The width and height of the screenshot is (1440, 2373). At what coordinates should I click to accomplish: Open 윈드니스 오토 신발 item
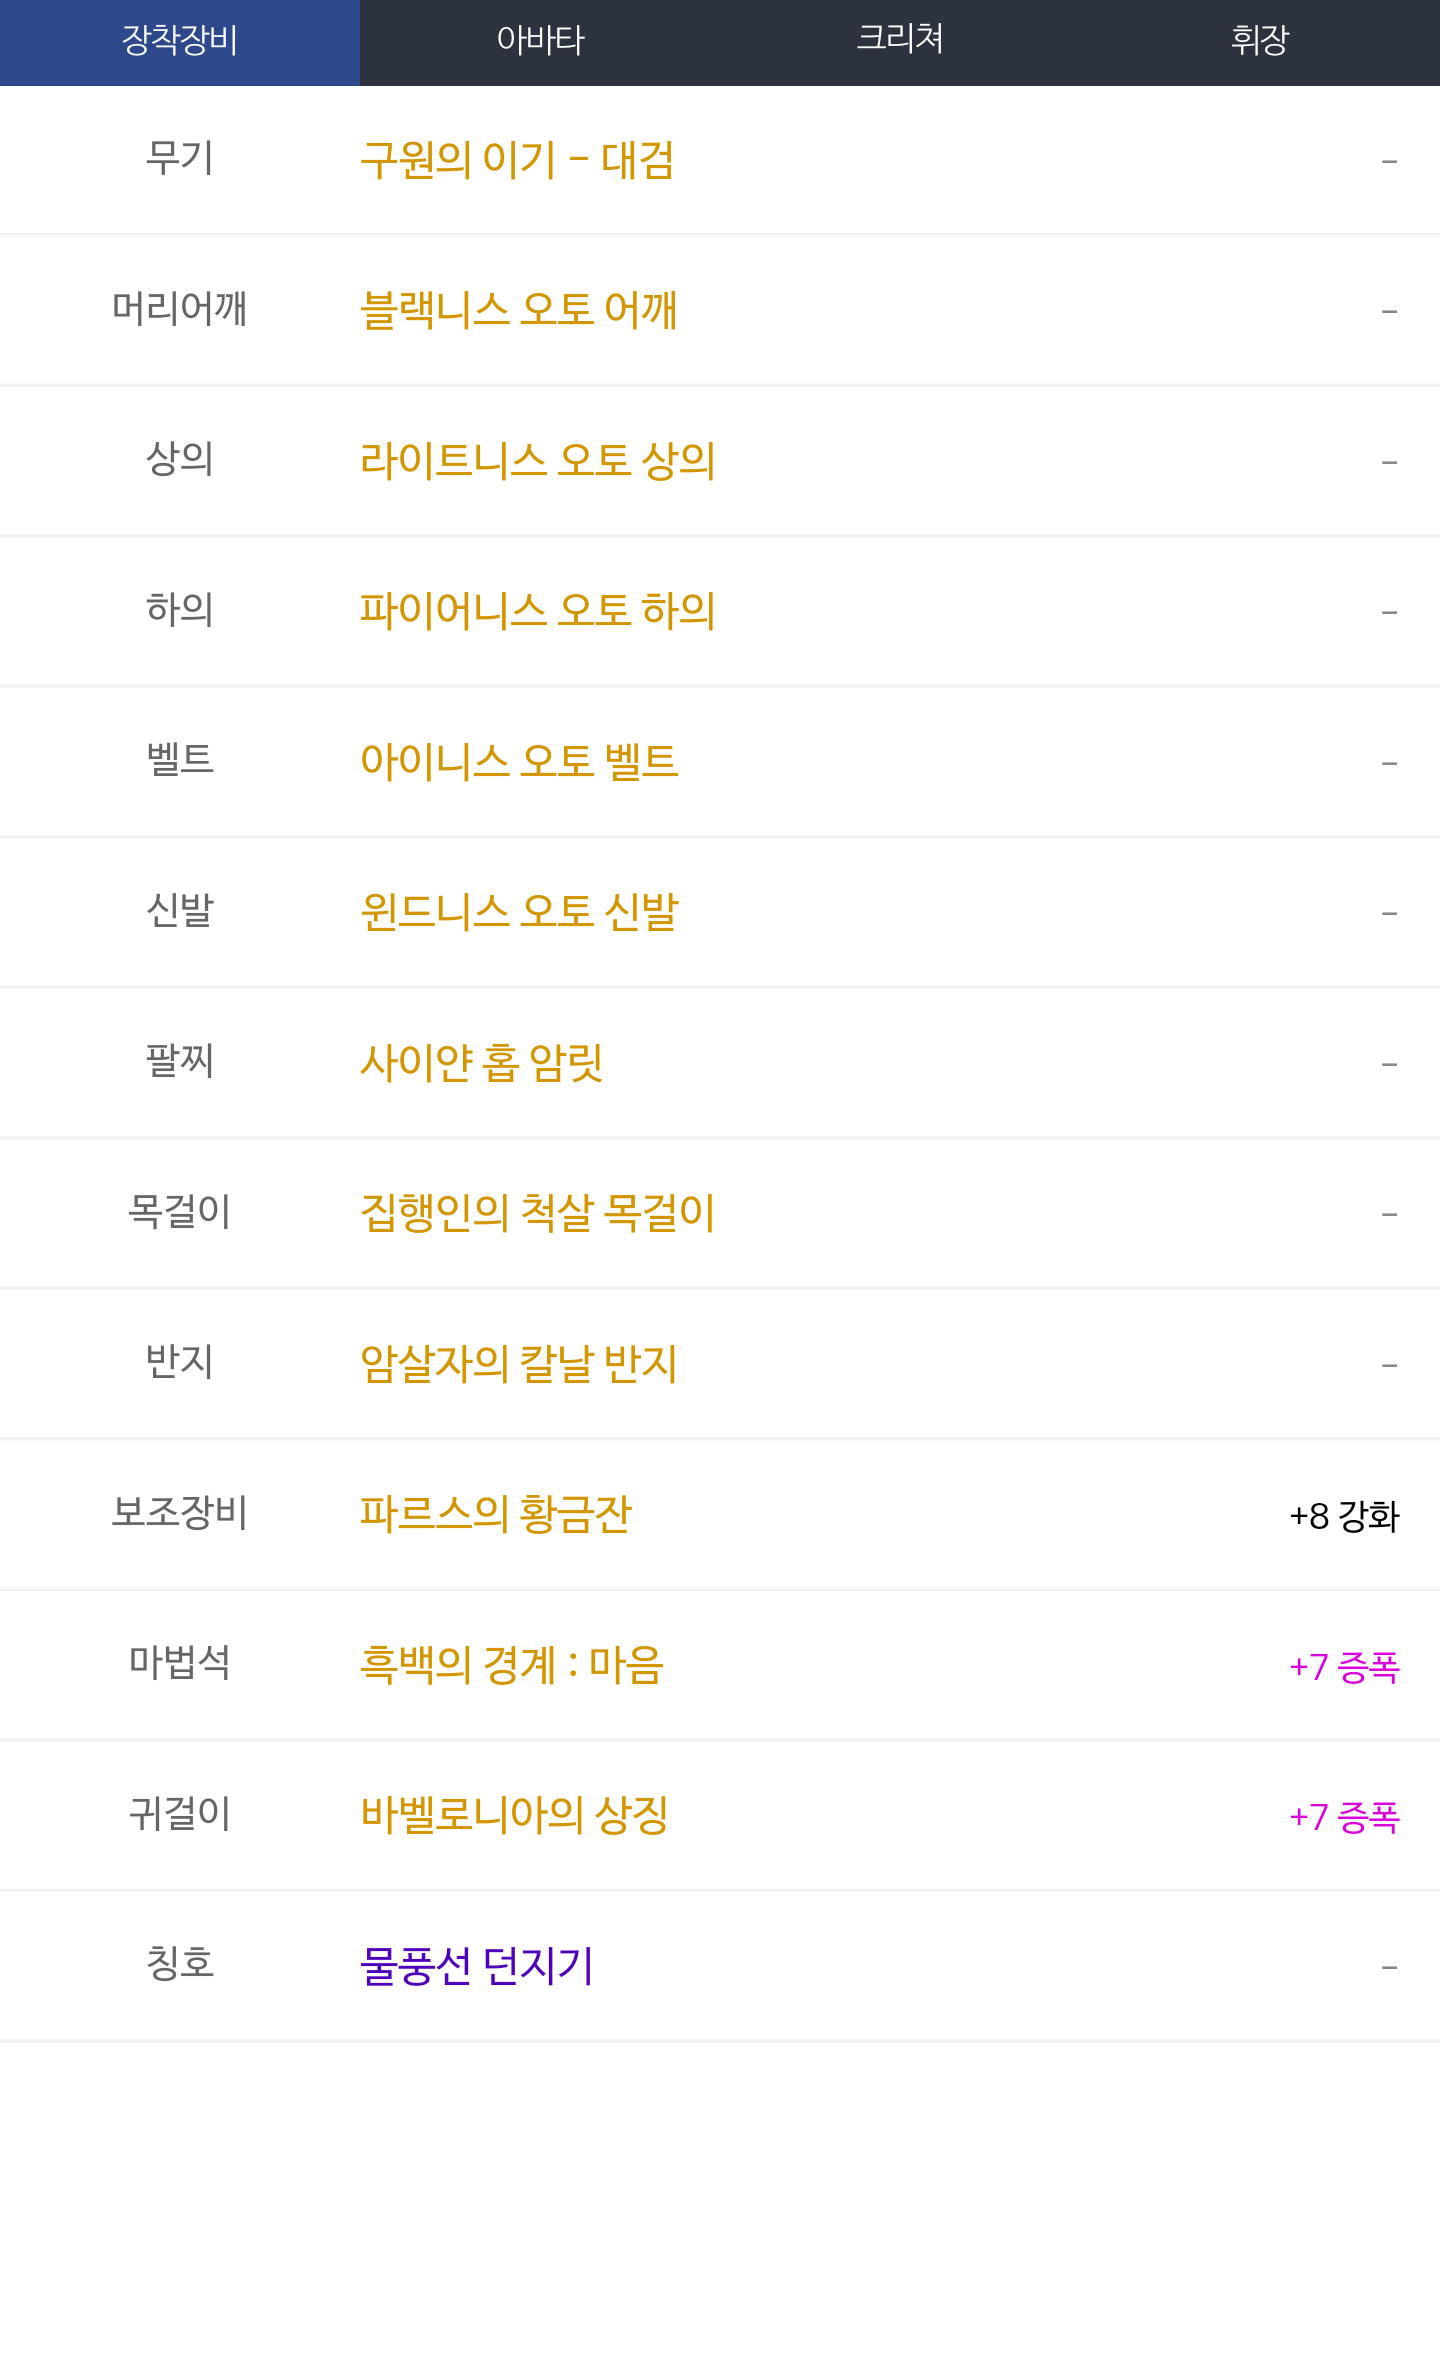[519, 912]
